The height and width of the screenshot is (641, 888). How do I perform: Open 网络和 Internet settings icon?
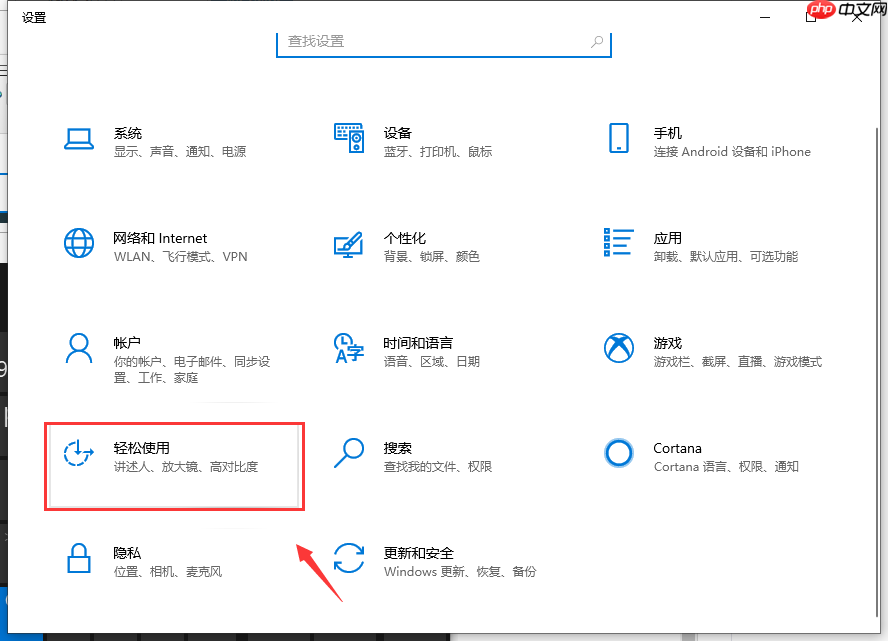point(79,241)
